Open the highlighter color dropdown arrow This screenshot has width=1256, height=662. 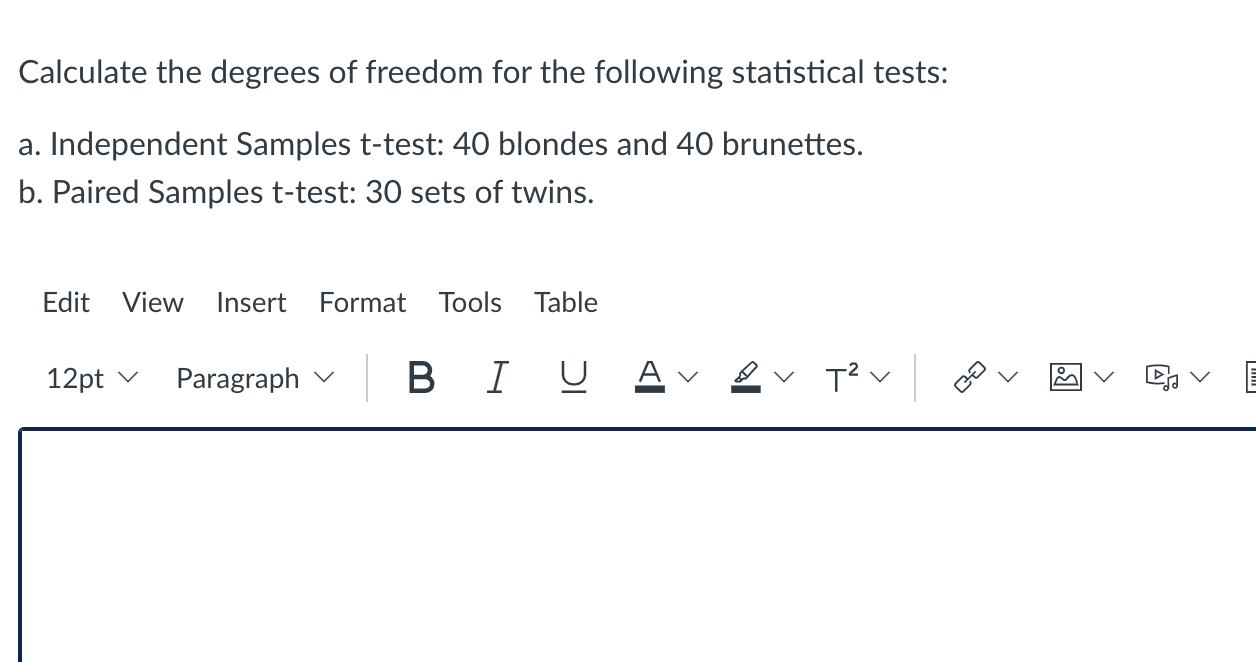[x=786, y=377]
